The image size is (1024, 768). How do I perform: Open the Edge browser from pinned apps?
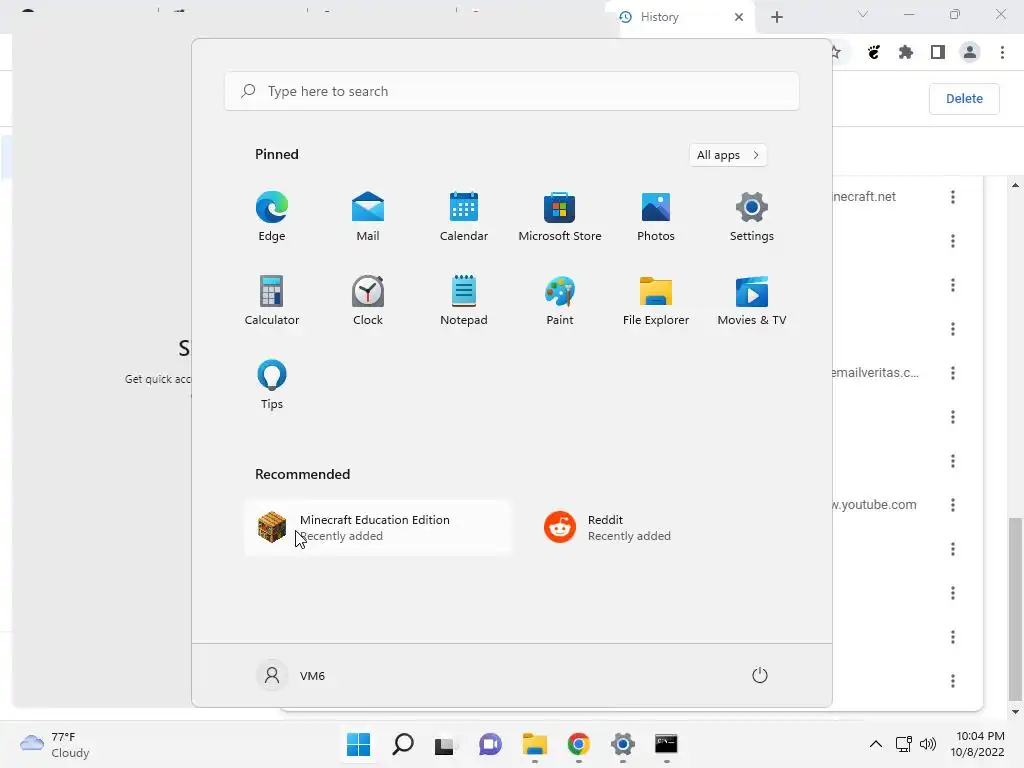click(x=272, y=217)
